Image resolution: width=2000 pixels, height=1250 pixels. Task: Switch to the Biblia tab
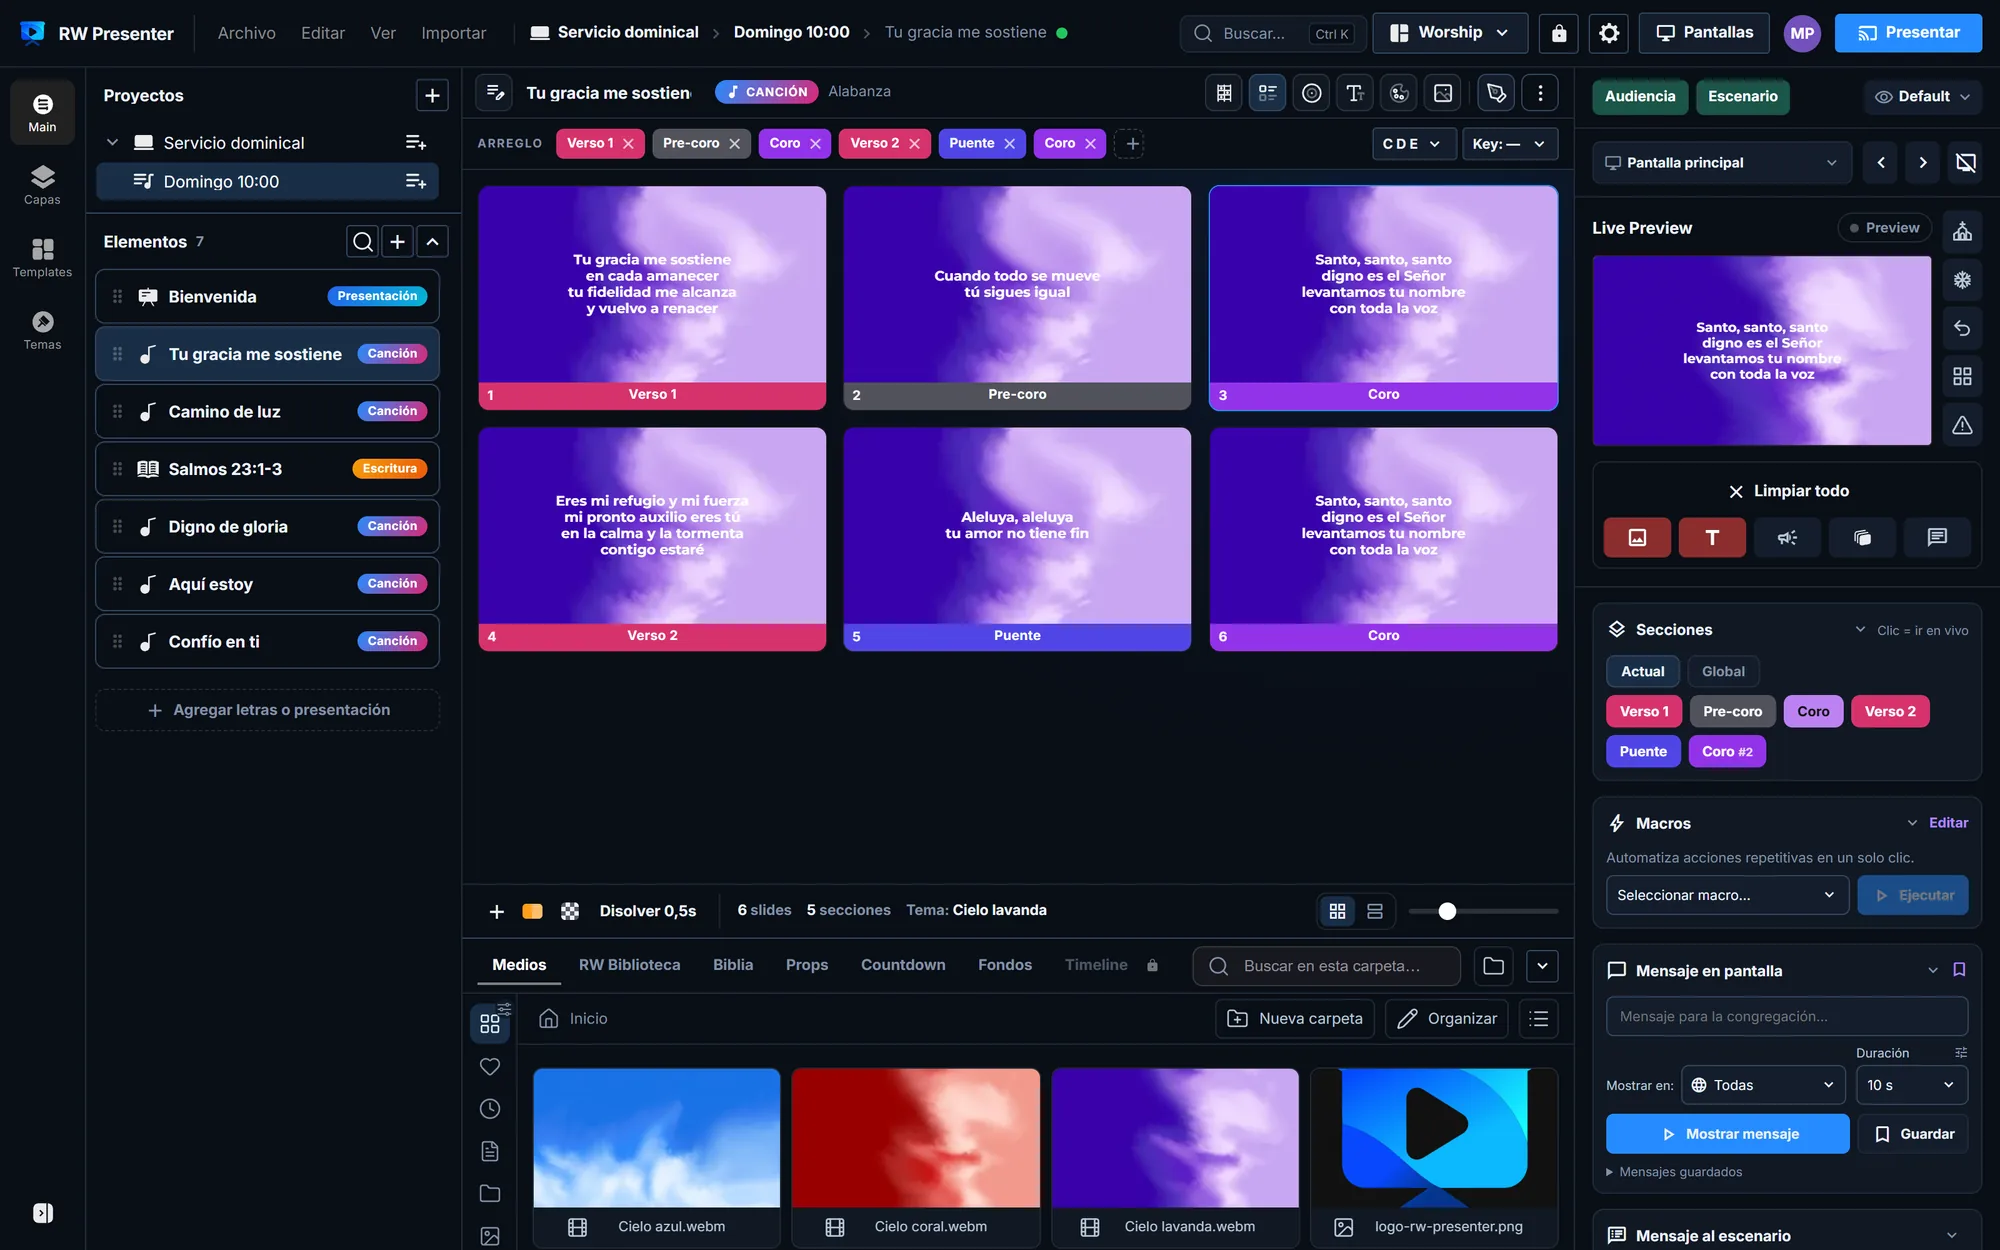point(733,965)
